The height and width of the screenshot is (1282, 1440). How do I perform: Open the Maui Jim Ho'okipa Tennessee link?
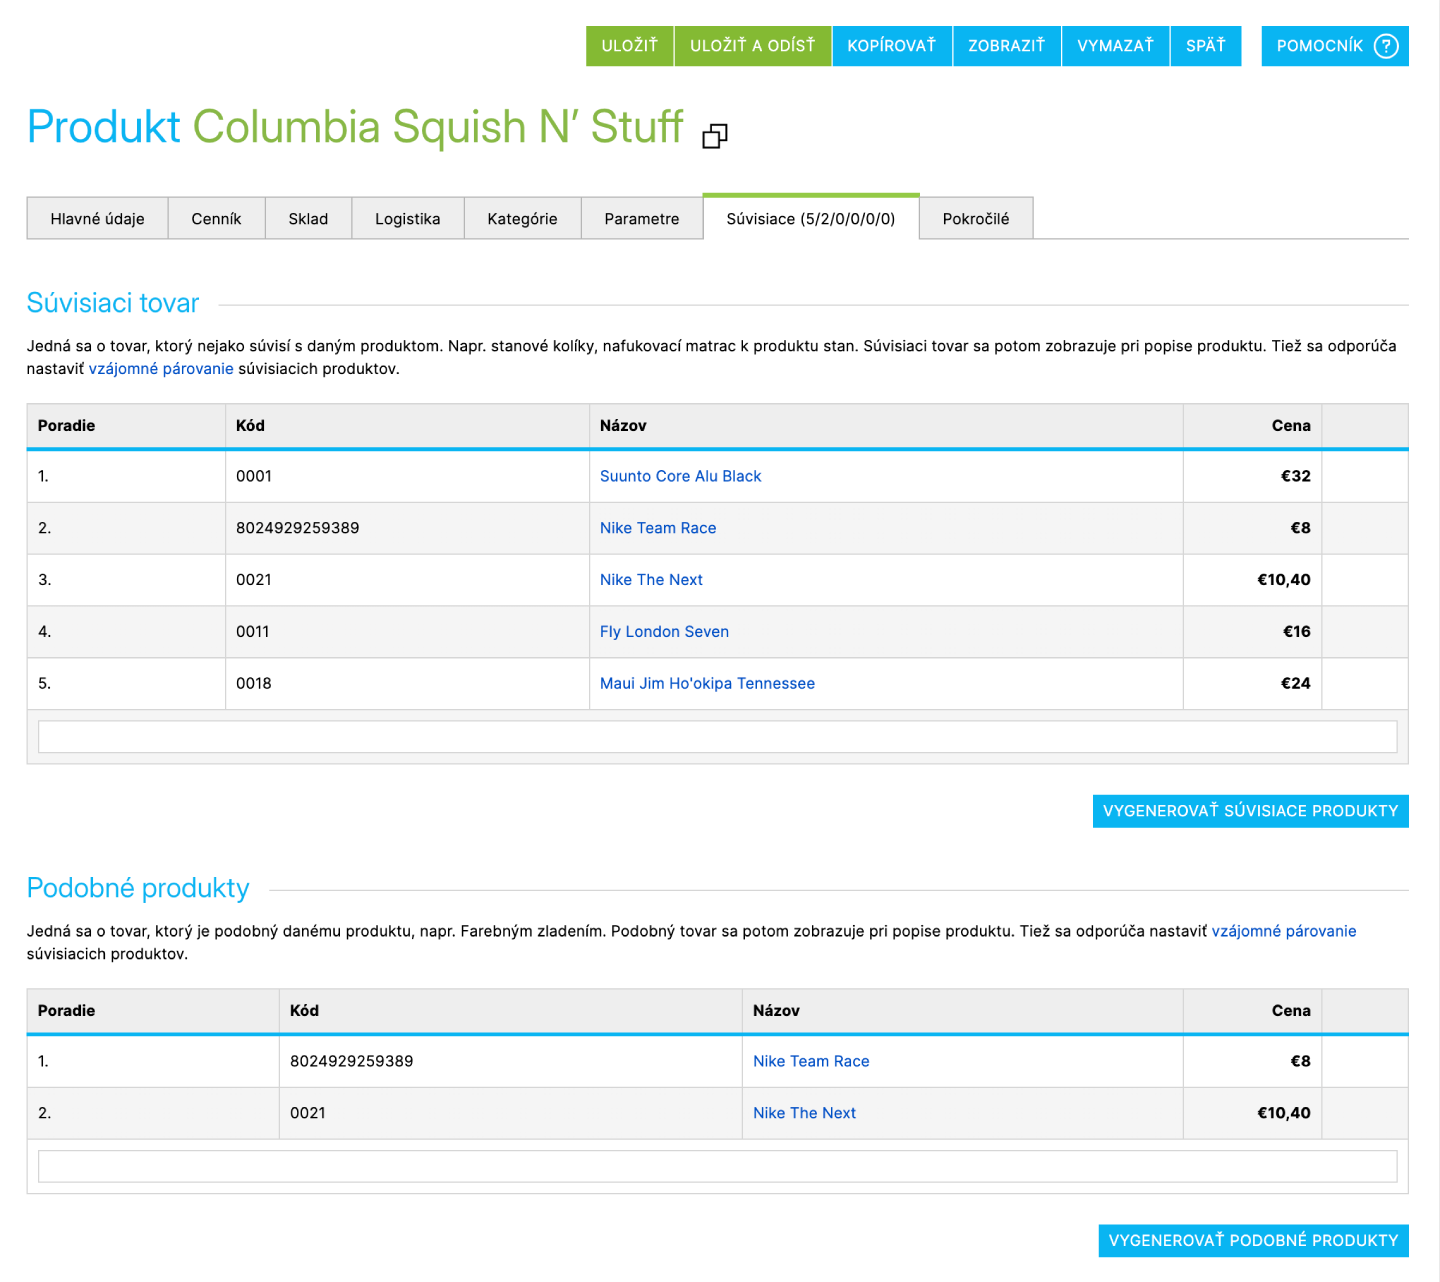tap(707, 684)
